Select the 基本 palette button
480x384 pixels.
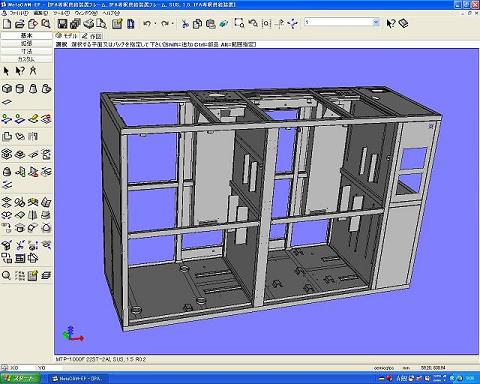pos(26,35)
